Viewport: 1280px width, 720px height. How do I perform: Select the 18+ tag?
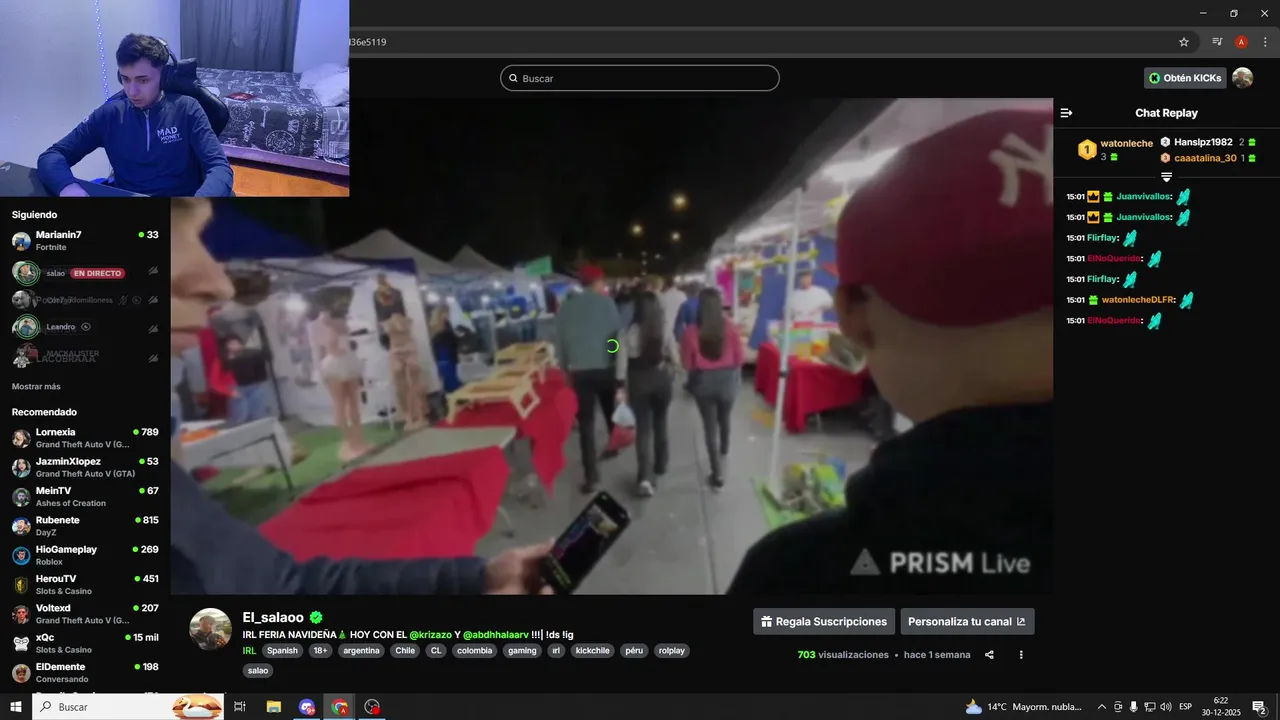(320, 650)
